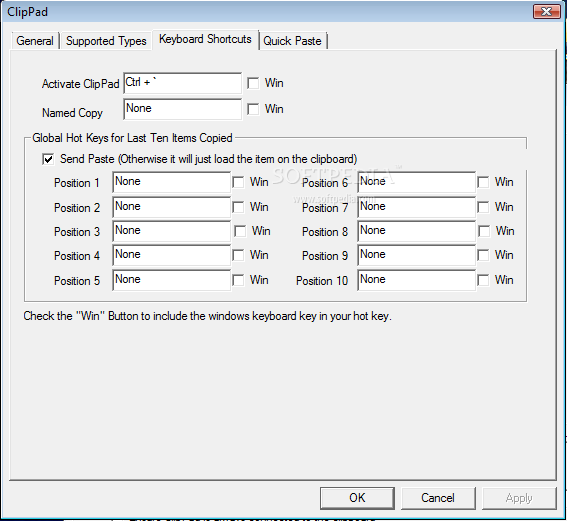Screen dimensions: 567x521
Task: Check the Win box for Position 7
Action: click(483, 207)
